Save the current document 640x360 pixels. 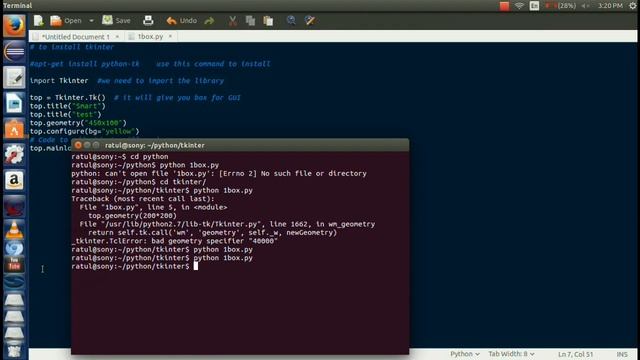tap(116, 20)
